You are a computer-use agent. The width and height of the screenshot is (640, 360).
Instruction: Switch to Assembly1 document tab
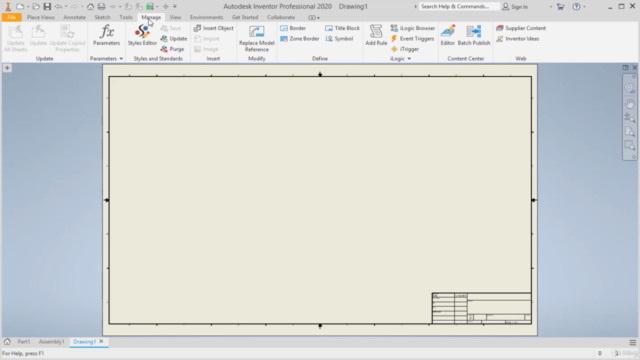(x=51, y=342)
